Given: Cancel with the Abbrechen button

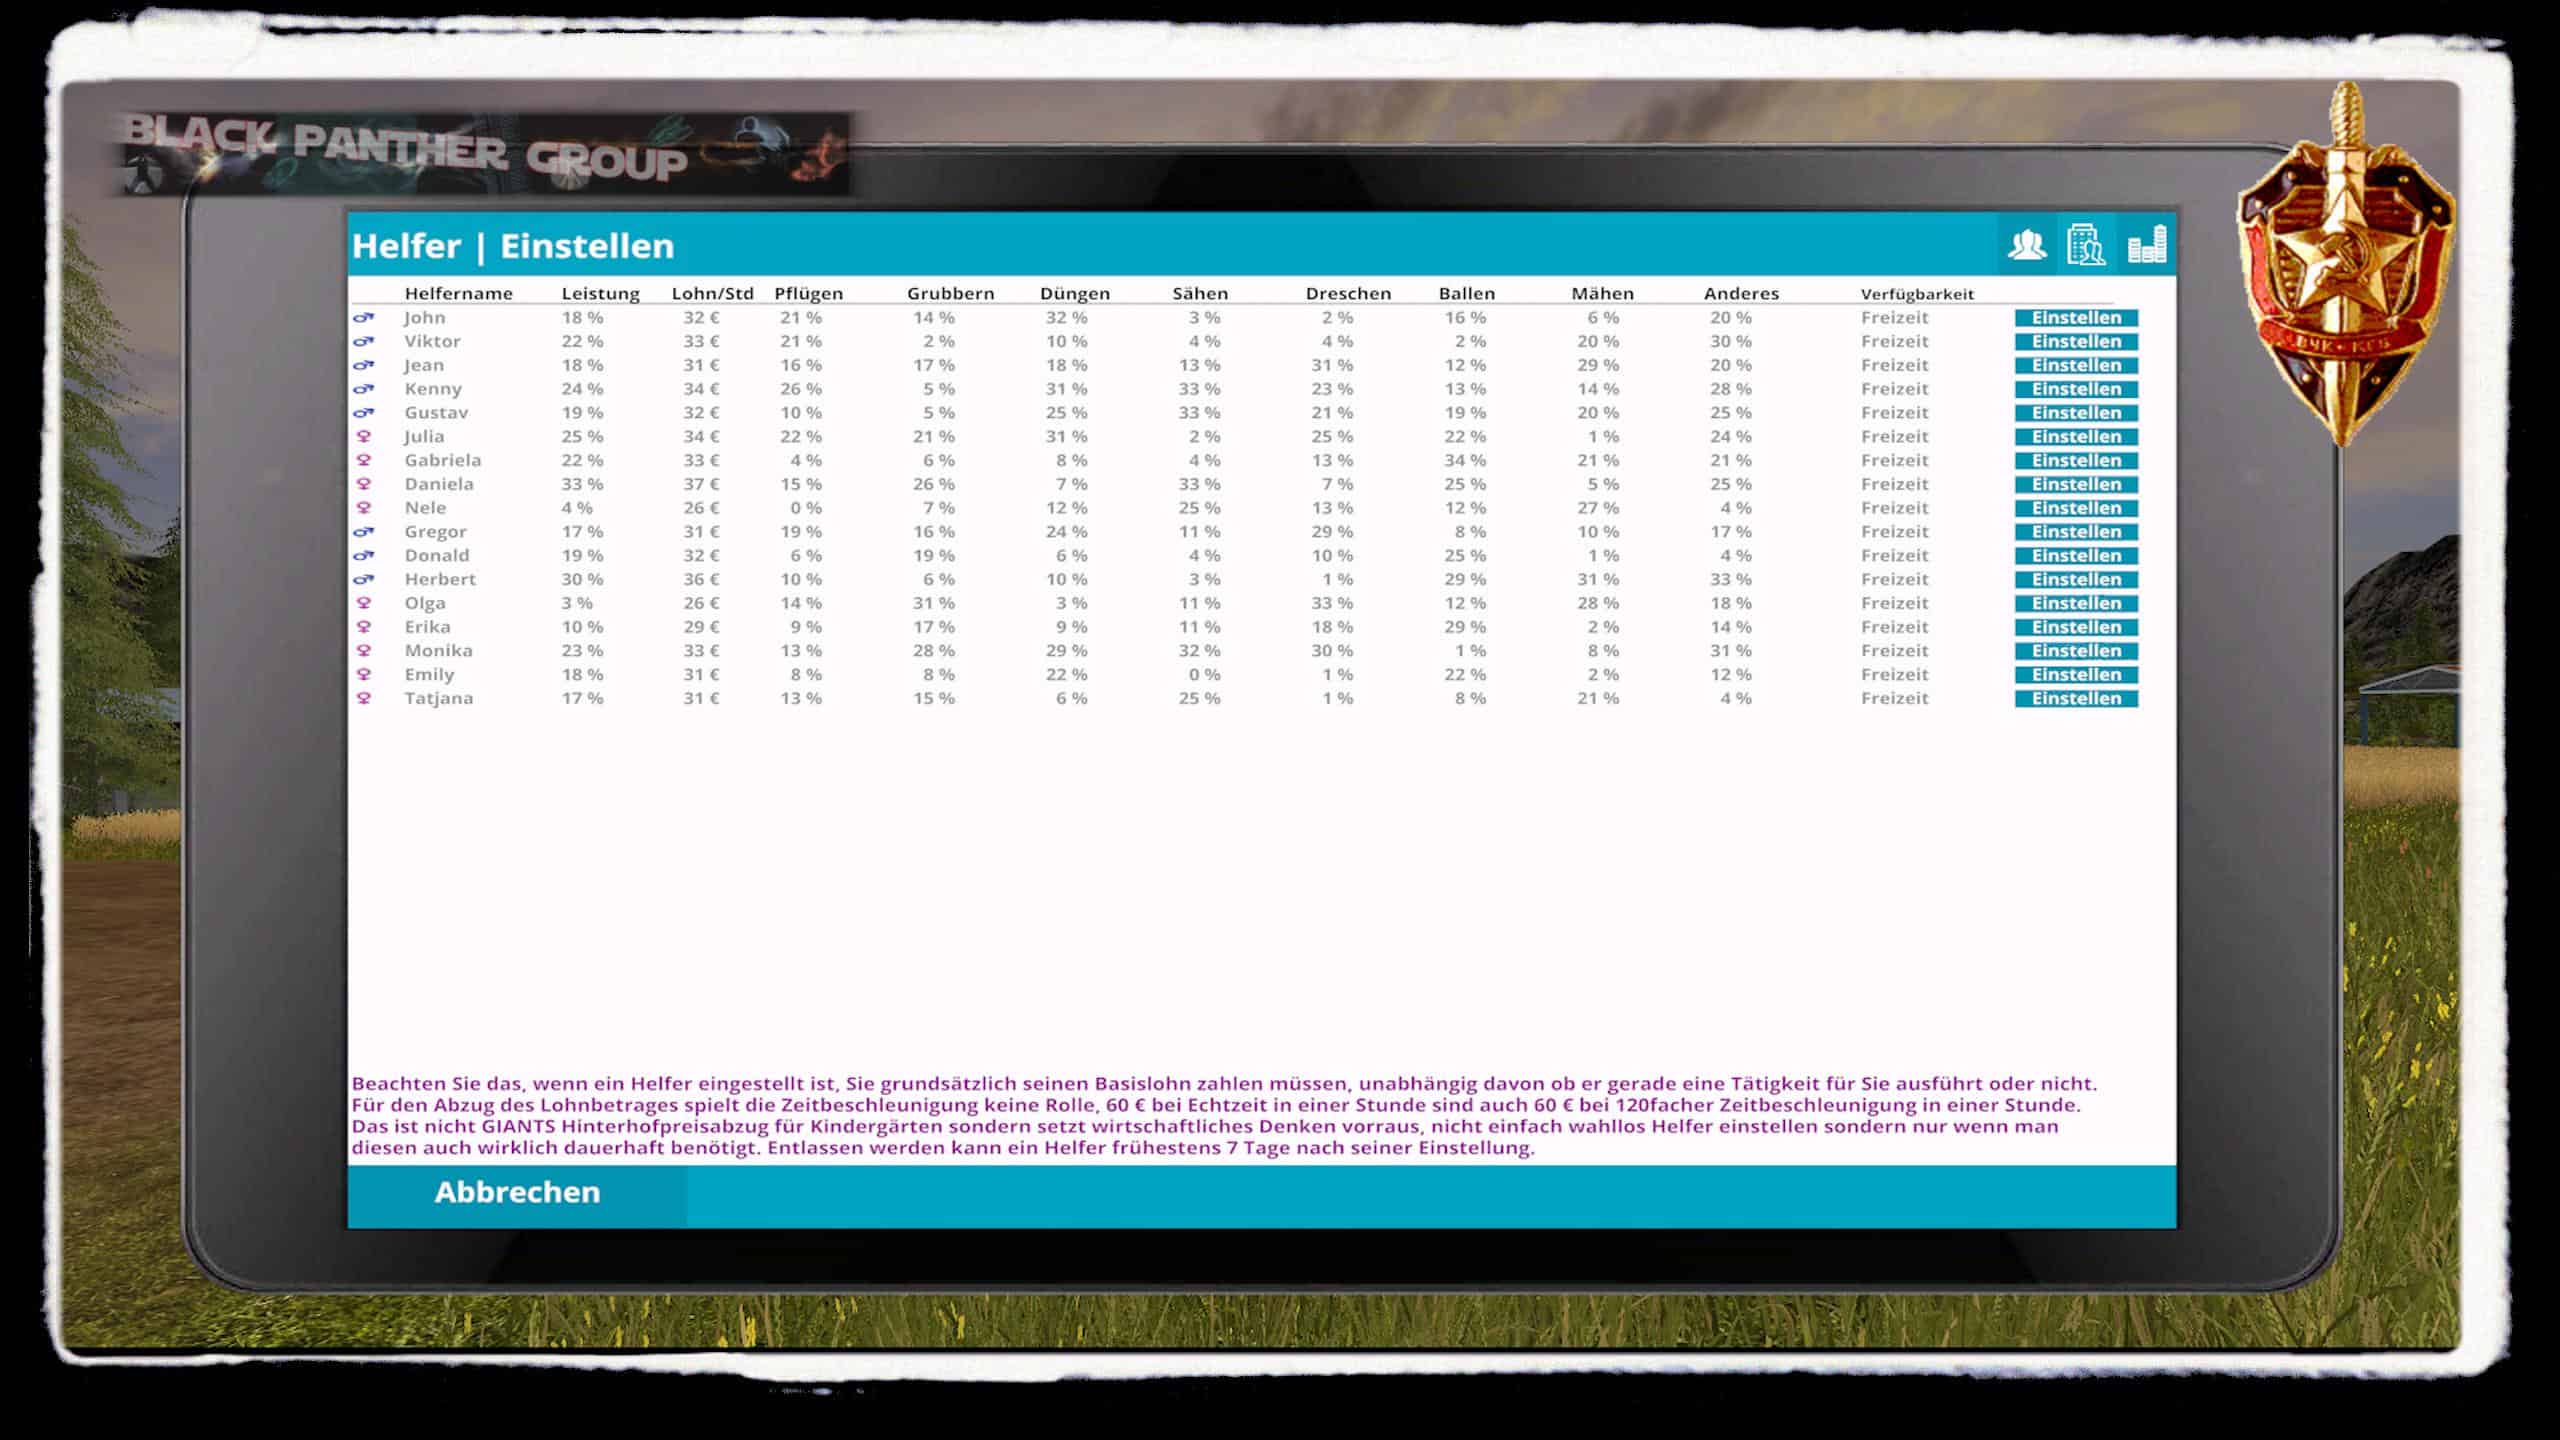Looking at the screenshot, I should click(x=517, y=1193).
